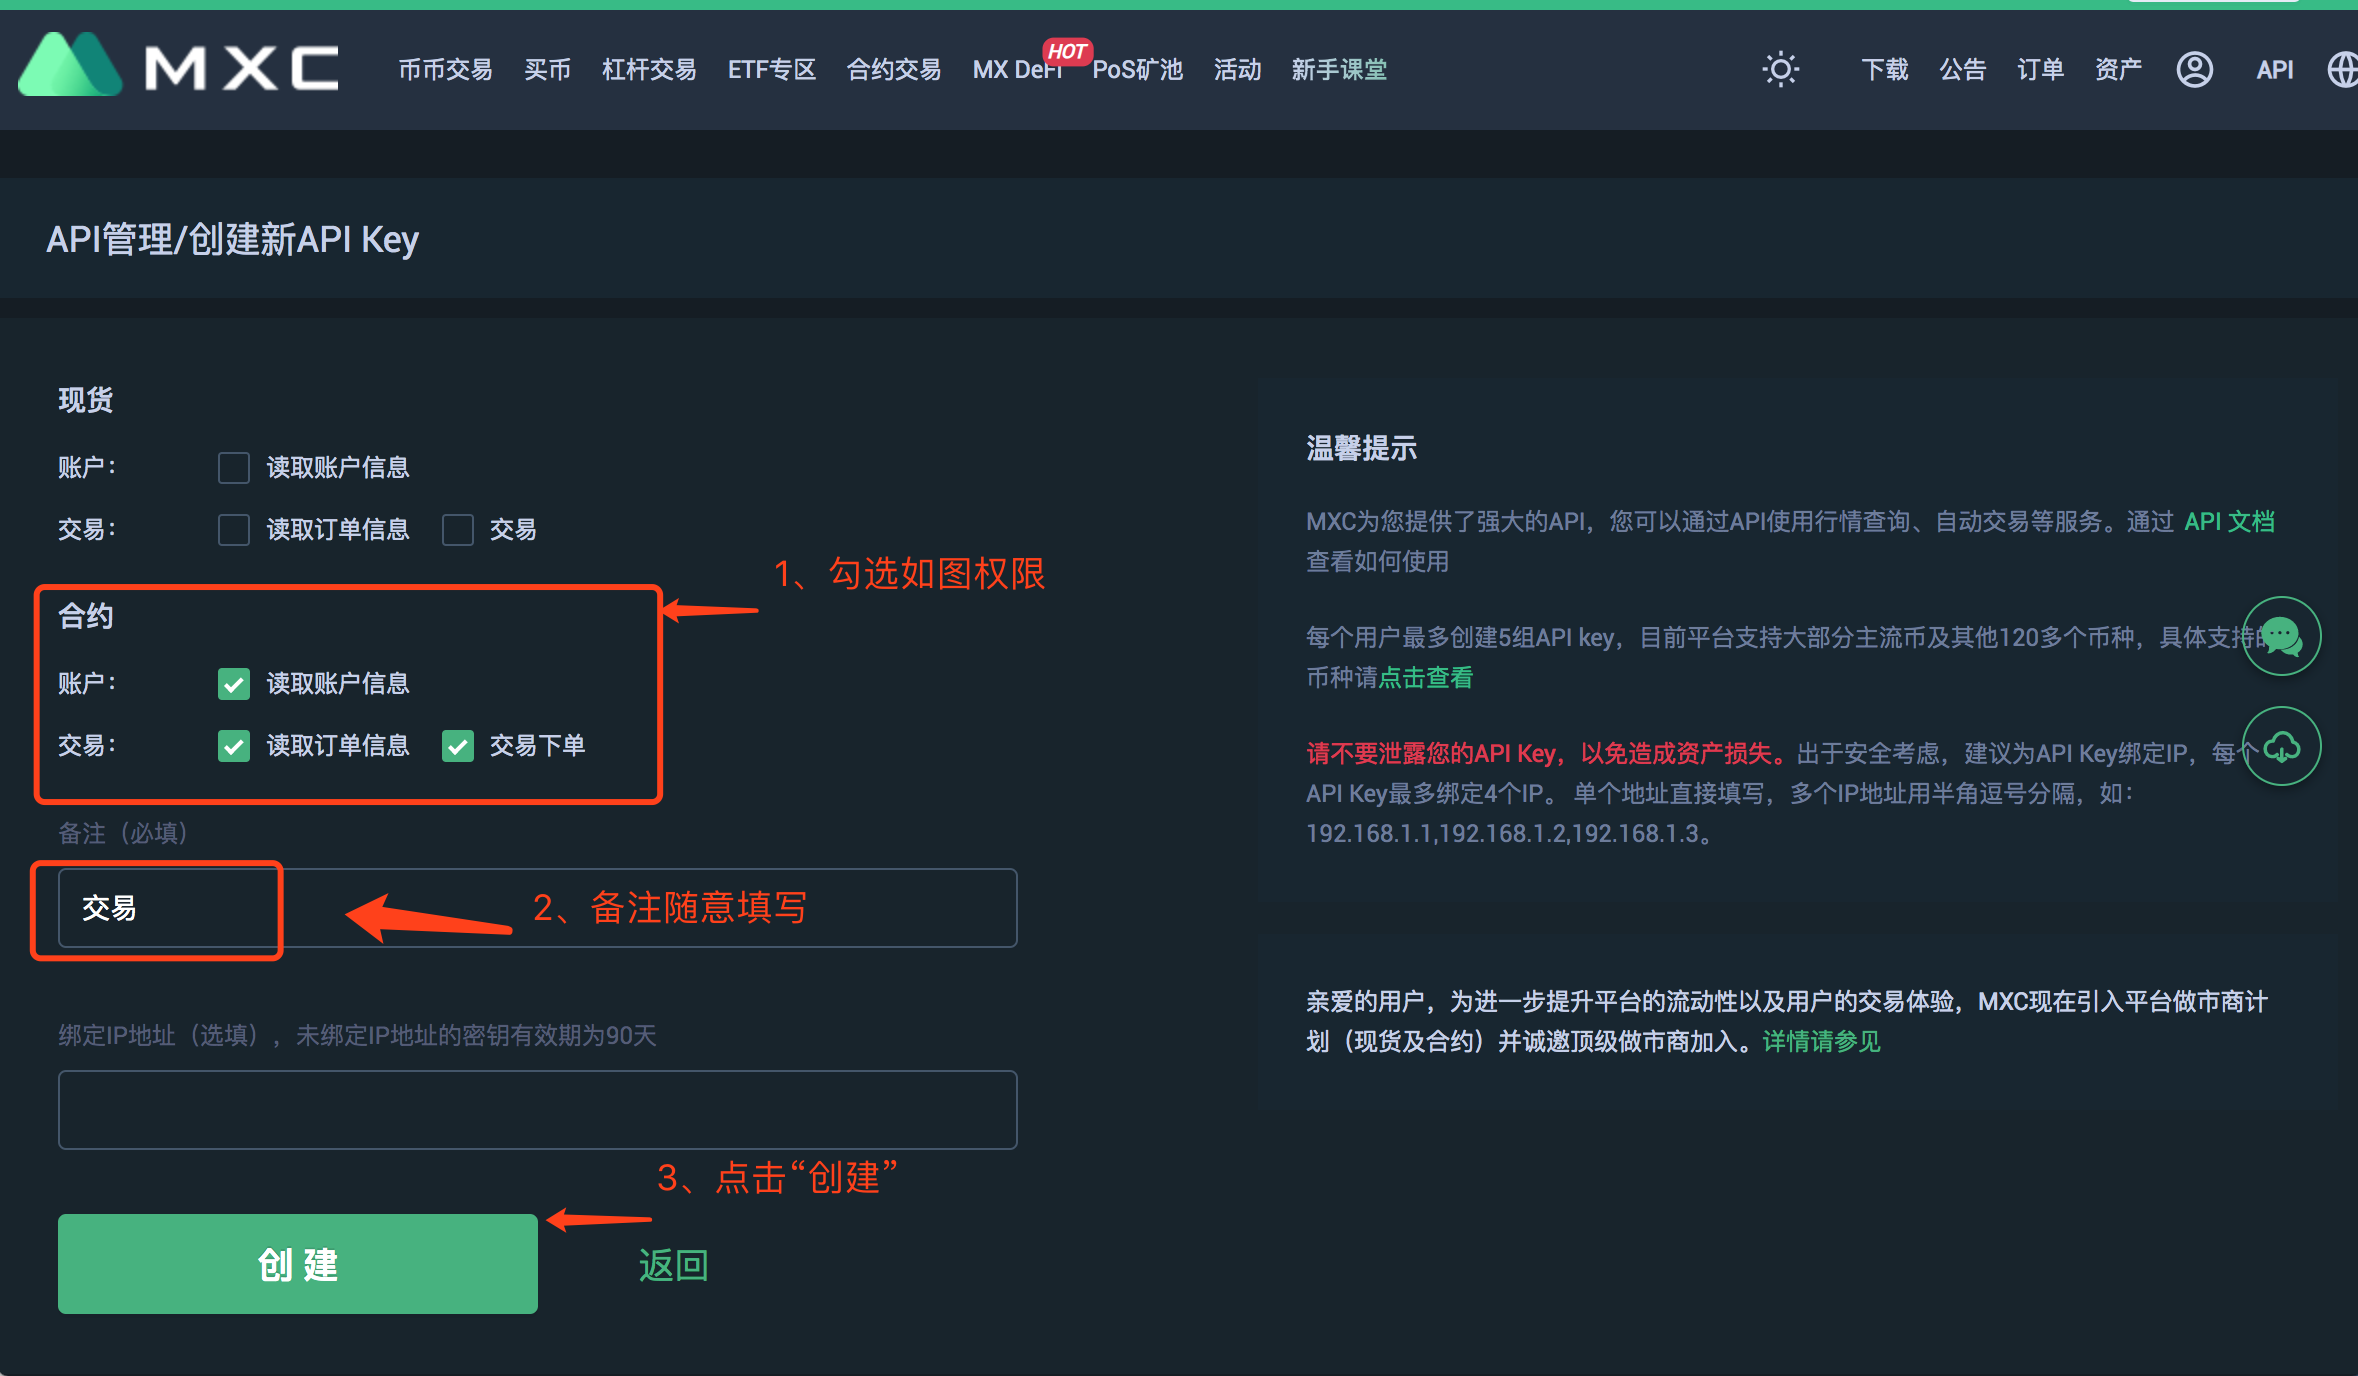Screen dimensions: 2358x1376
Task: Check 现货 读取账户信息 checkbox
Action: (234, 467)
